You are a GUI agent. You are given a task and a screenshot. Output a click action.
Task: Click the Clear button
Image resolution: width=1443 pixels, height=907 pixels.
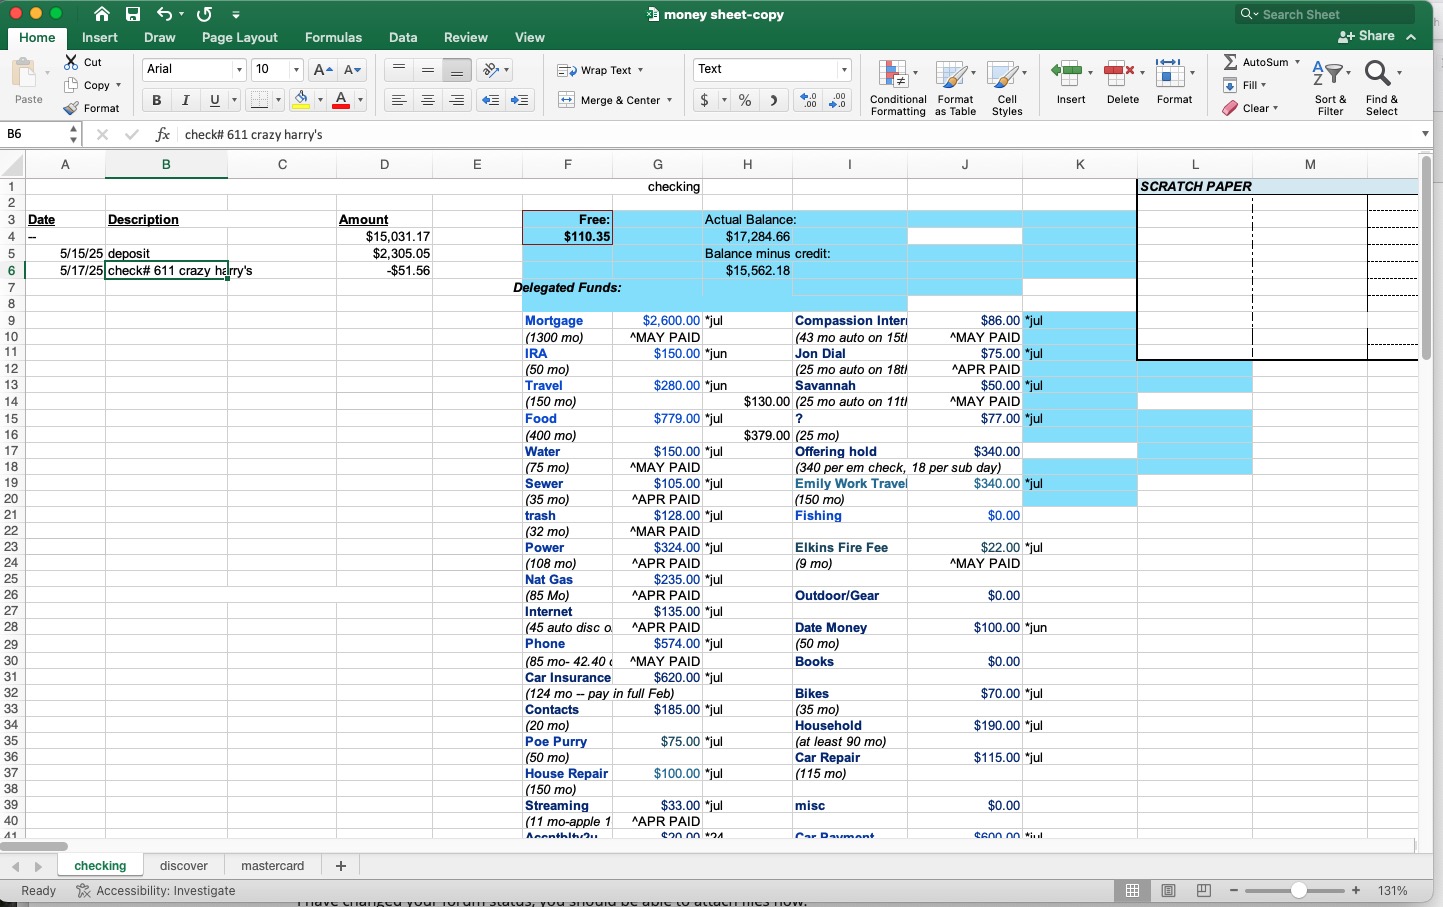tap(1250, 108)
